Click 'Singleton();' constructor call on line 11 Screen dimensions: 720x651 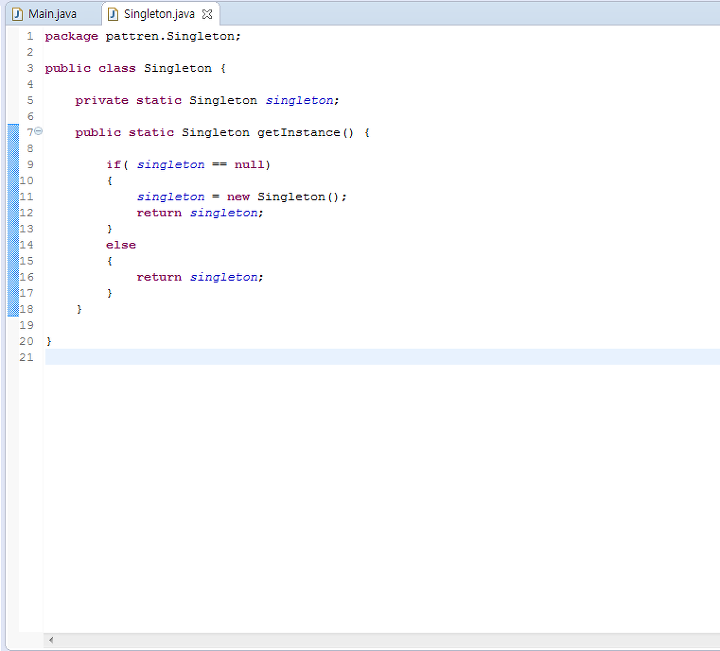[302, 197]
